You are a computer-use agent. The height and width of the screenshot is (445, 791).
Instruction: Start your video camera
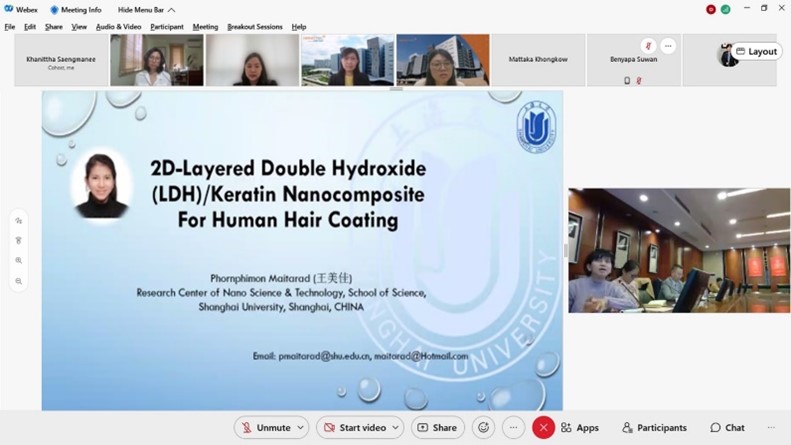coord(354,428)
